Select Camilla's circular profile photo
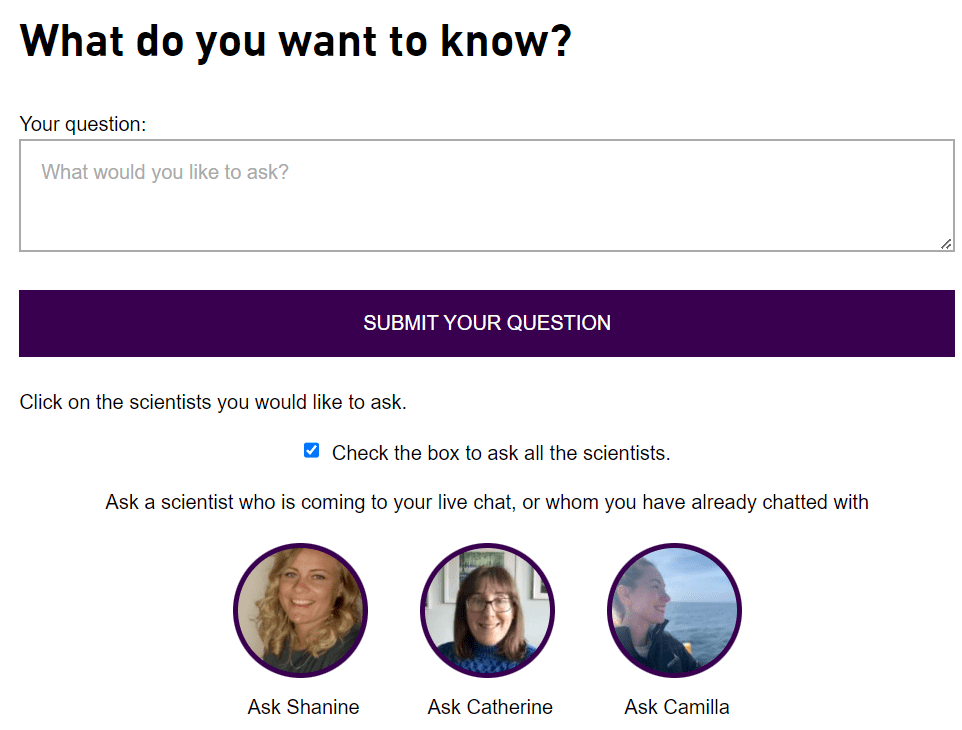The width and height of the screenshot is (962, 730). coord(675,610)
